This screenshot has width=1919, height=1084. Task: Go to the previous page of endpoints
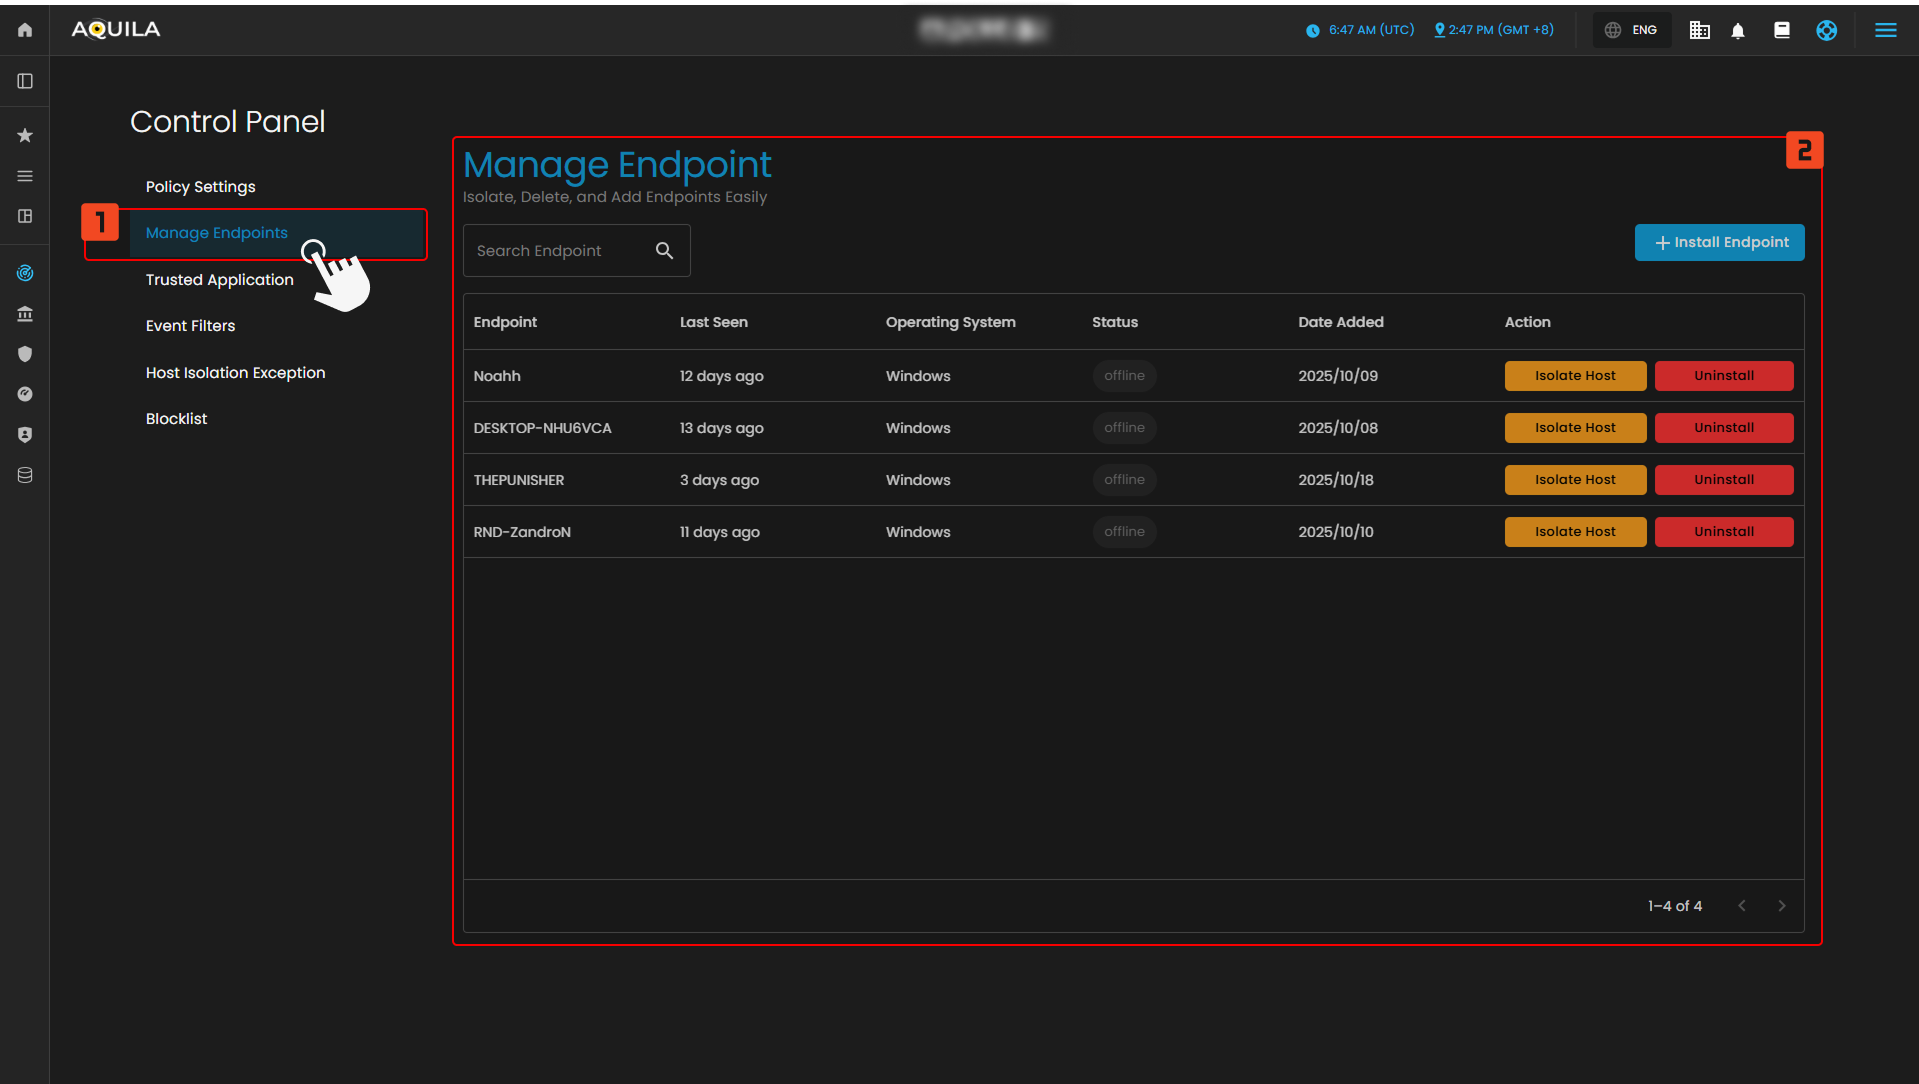(1742, 905)
